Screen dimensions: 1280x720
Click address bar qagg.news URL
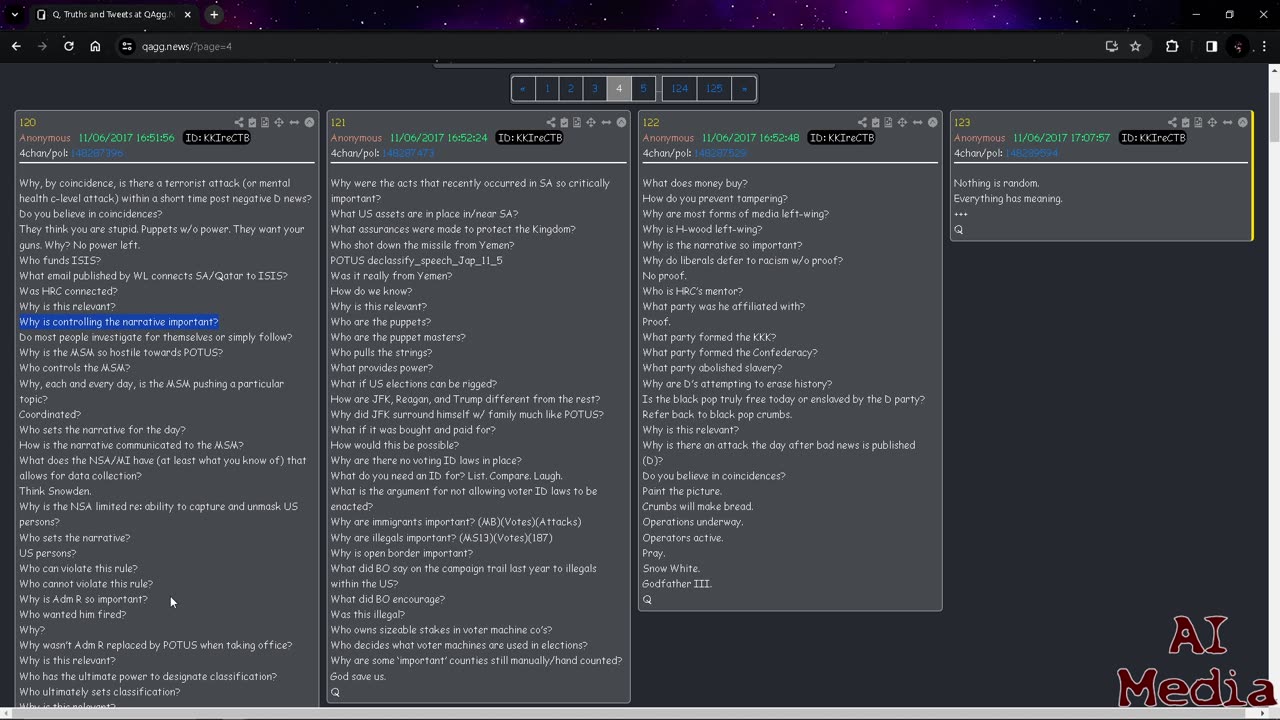click(x=187, y=46)
